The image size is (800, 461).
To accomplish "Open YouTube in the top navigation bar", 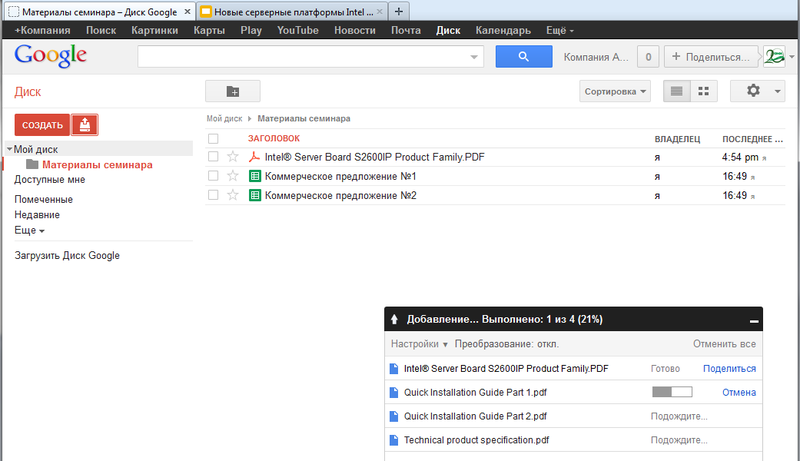I will point(298,30).
